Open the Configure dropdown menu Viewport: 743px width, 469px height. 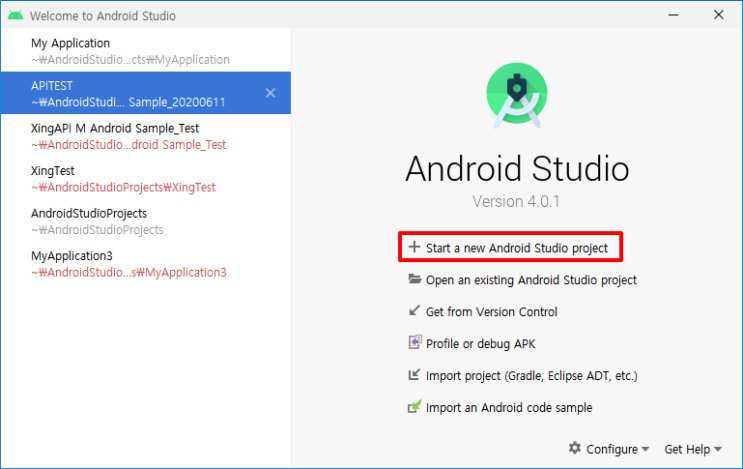tap(609, 449)
